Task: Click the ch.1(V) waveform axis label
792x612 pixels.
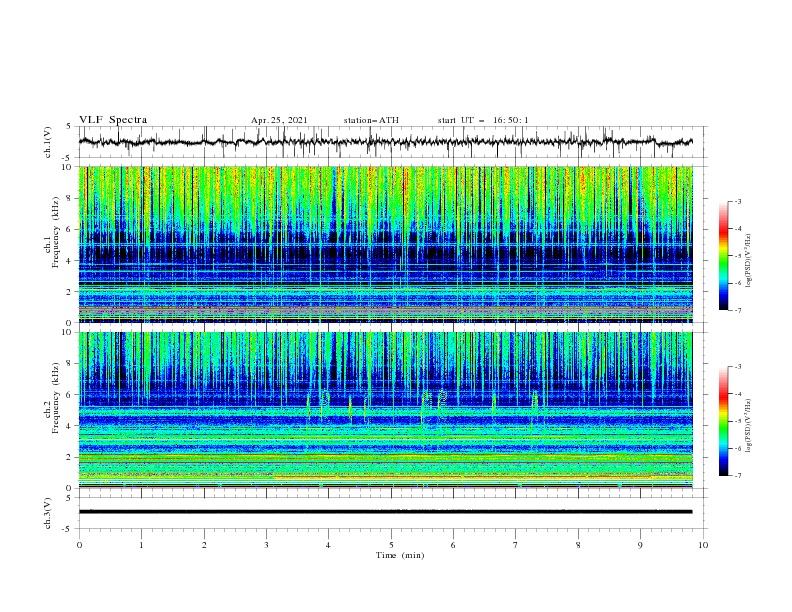Action: click(48, 142)
